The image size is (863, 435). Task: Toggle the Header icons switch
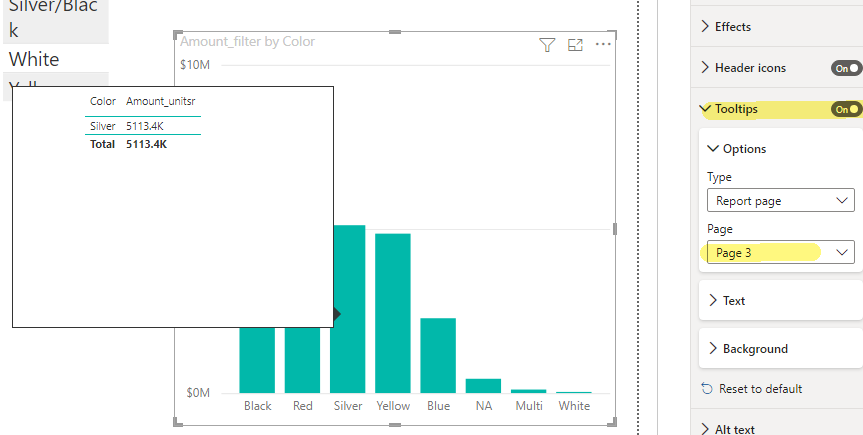(846, 68)
